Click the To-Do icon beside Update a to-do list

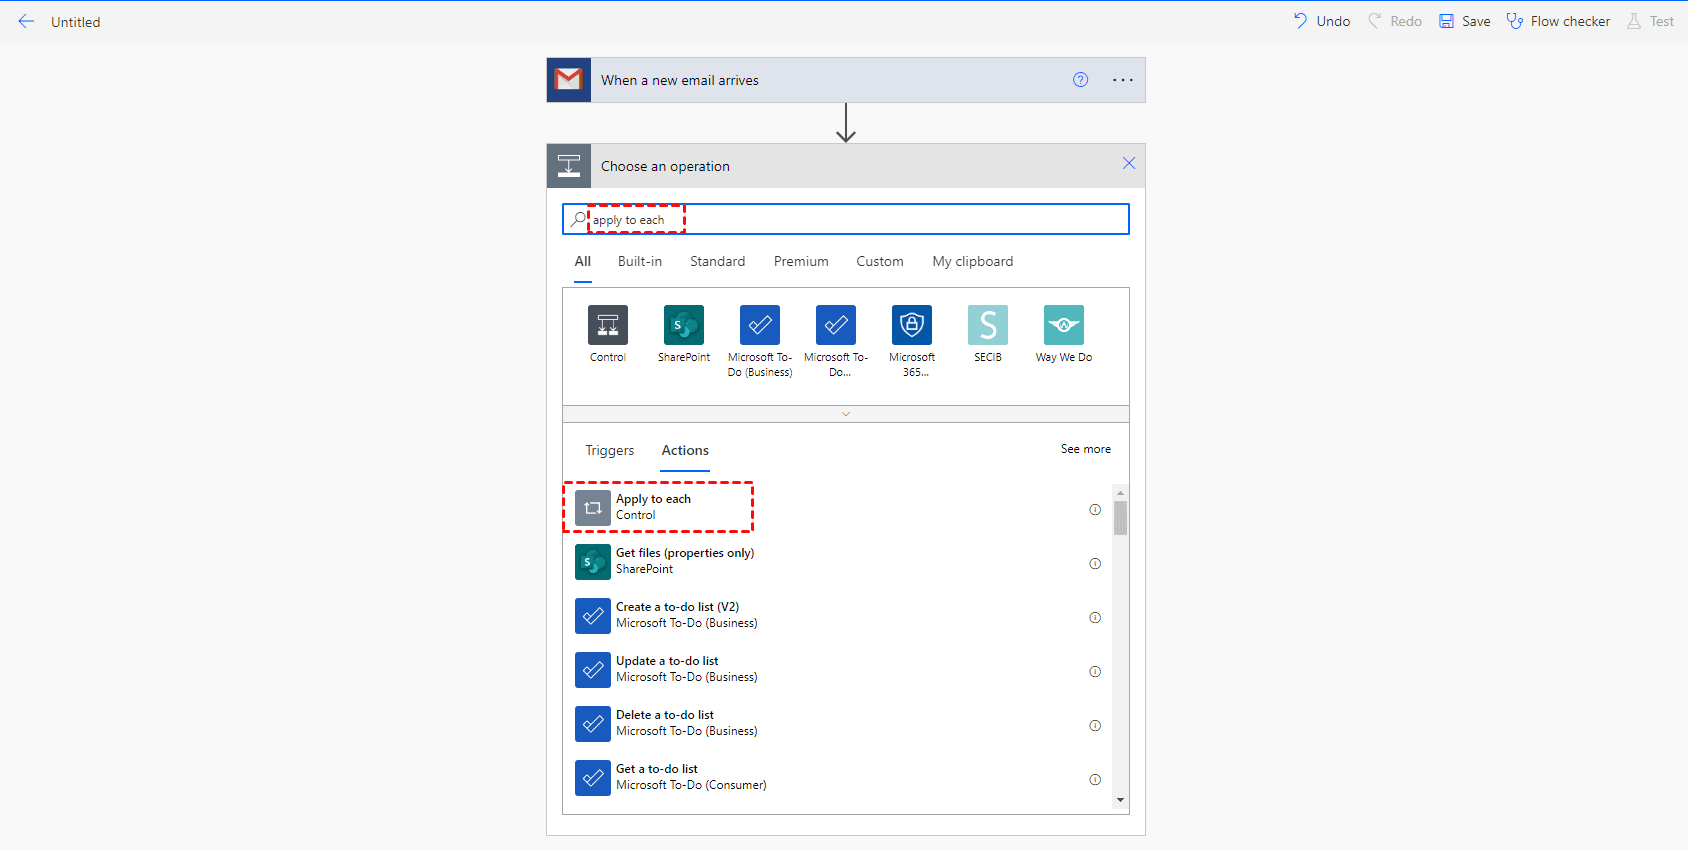593,670
